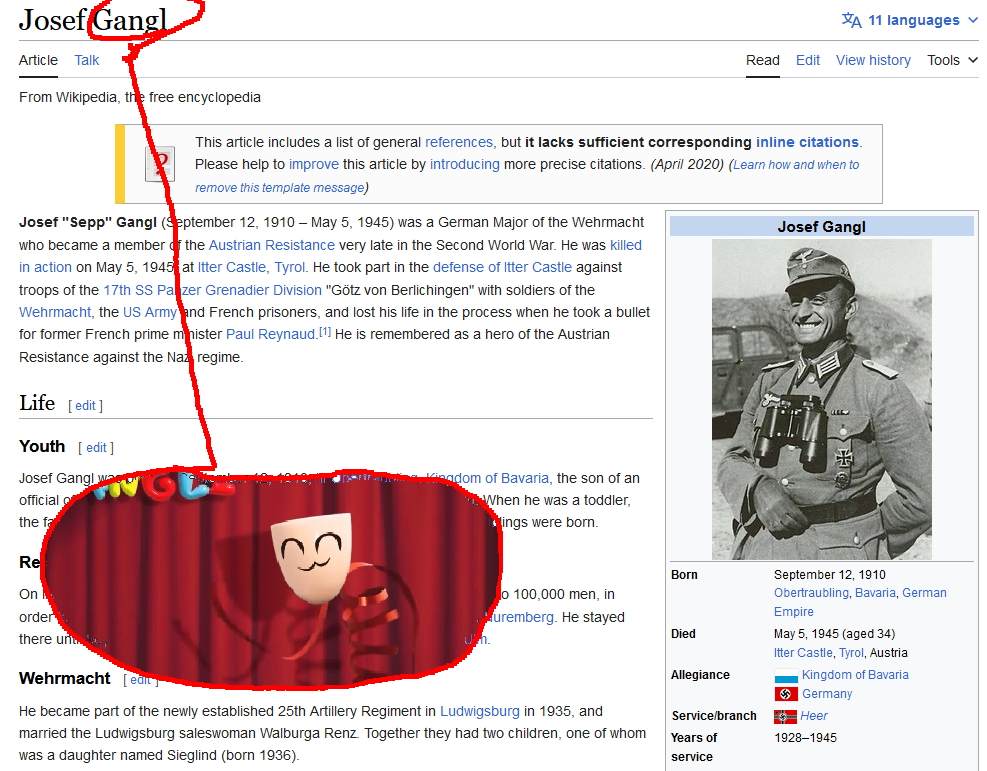Open the 11 languages translation icon
This screenshot has width=987, height=771.
pyautogui.click(x=852, y=20)
